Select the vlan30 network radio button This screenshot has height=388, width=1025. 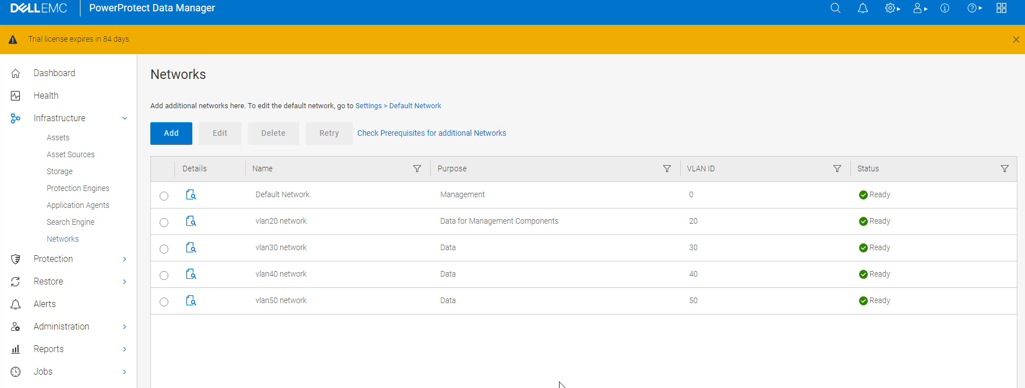pos(163,249)
